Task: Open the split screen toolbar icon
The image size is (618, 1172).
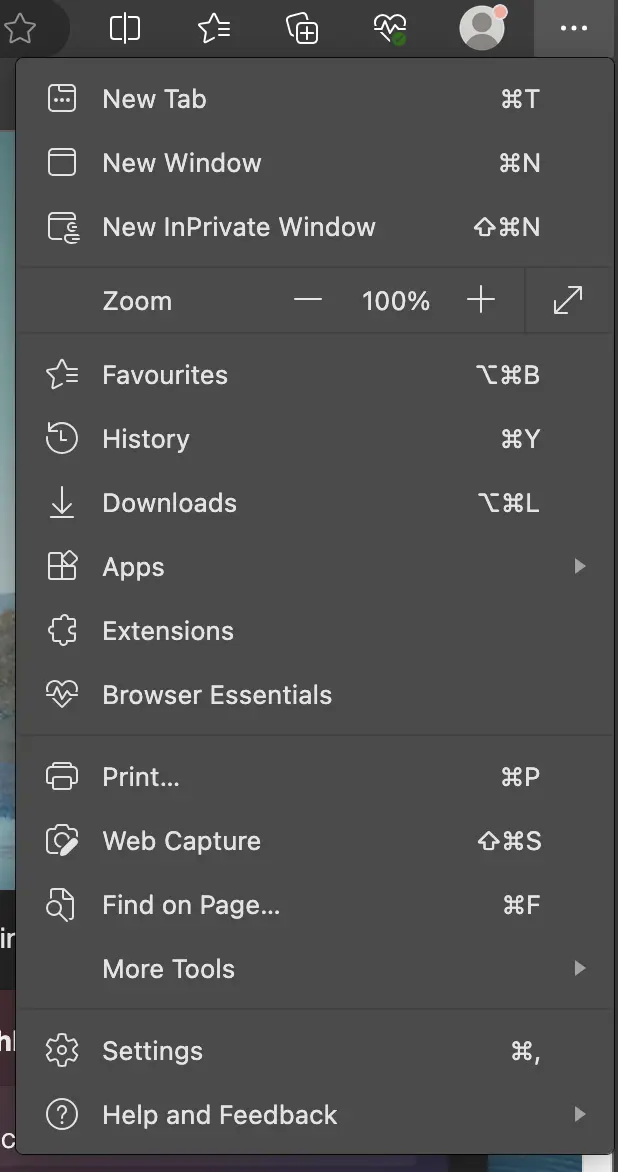Action: pyautogui.click(x=124, y=29)
